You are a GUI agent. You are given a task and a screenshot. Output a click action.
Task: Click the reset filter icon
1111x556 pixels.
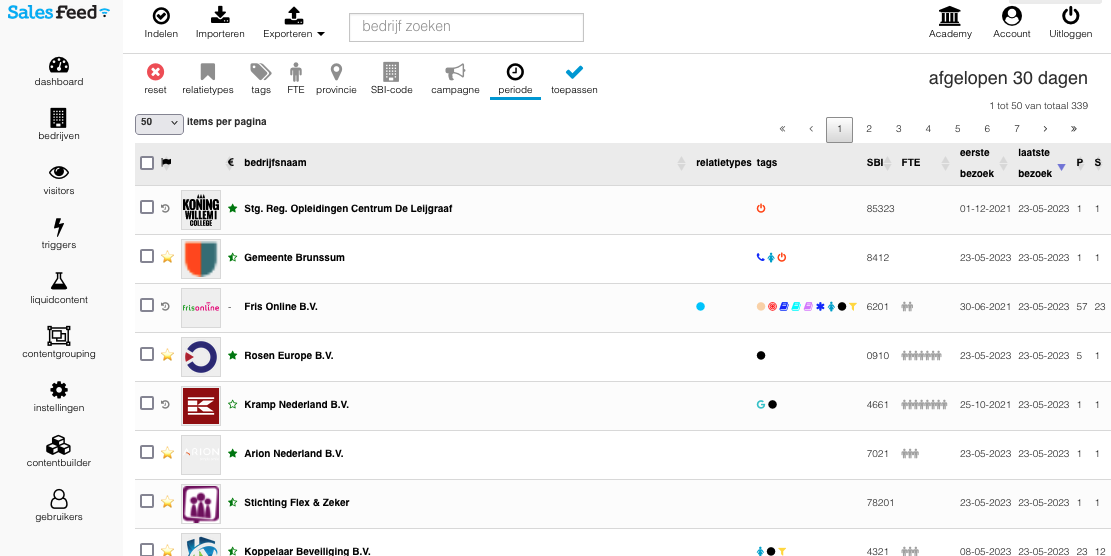pyautogui.click(x=155, y=72)
